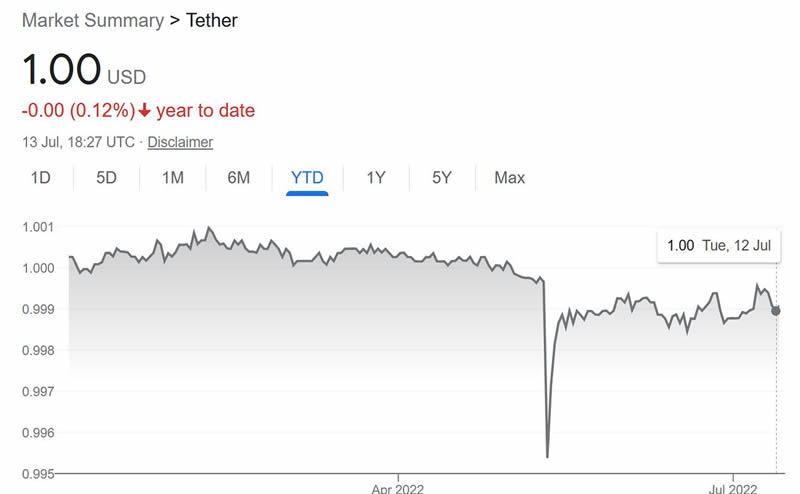Switch to the 1D time range tab
The width and height of the screenshot is (800, 494).
click(40, 178)
